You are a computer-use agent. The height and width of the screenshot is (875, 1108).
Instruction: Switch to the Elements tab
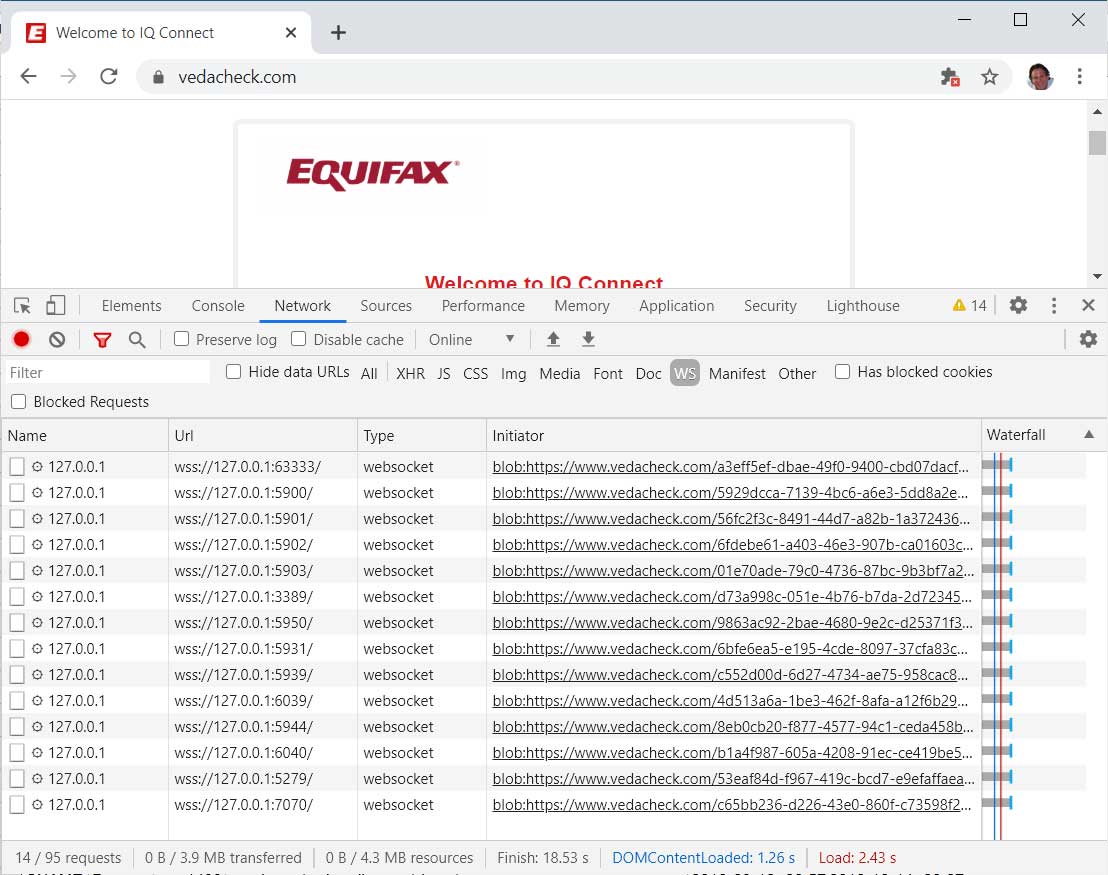pos(131,305)
